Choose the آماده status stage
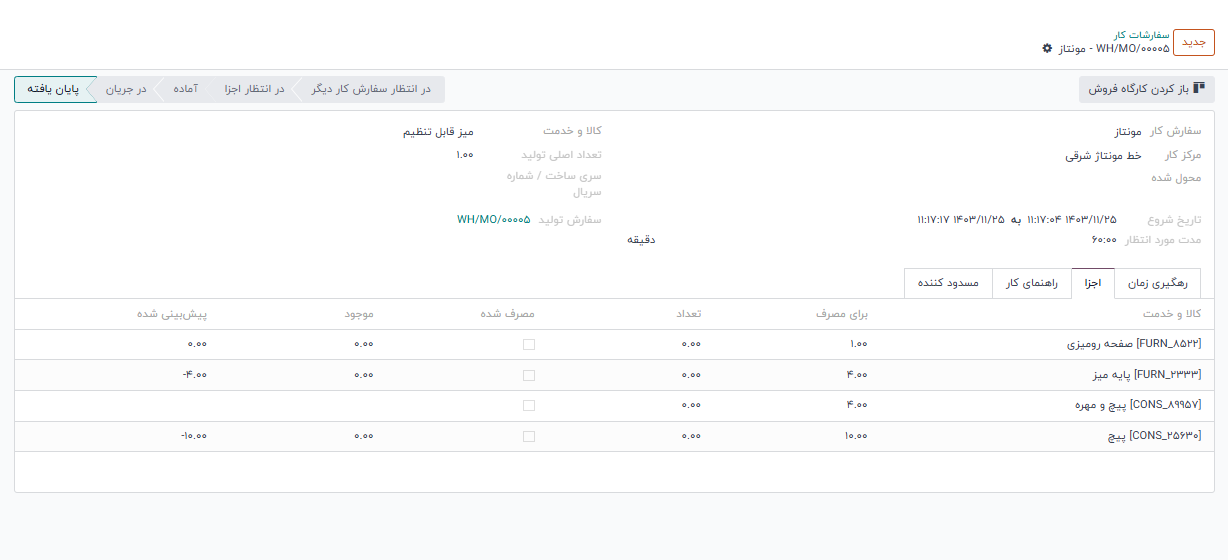Image resolution: width=1228 pixels, height=560 pixels. [185, 90]
